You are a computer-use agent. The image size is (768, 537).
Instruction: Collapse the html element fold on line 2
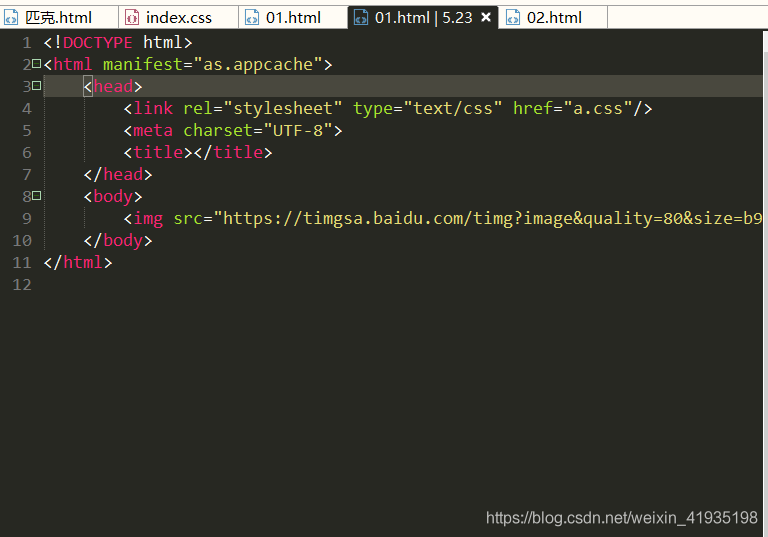(36, 64)
